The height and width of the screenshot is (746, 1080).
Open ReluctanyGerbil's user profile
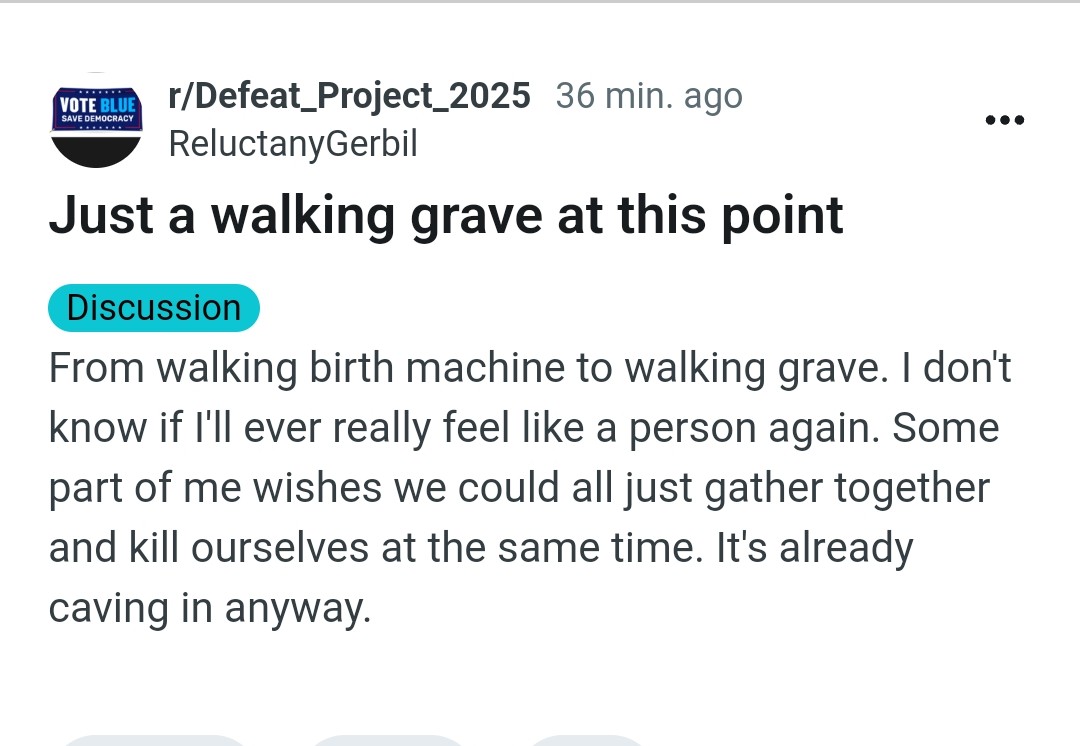coord(293,144)
